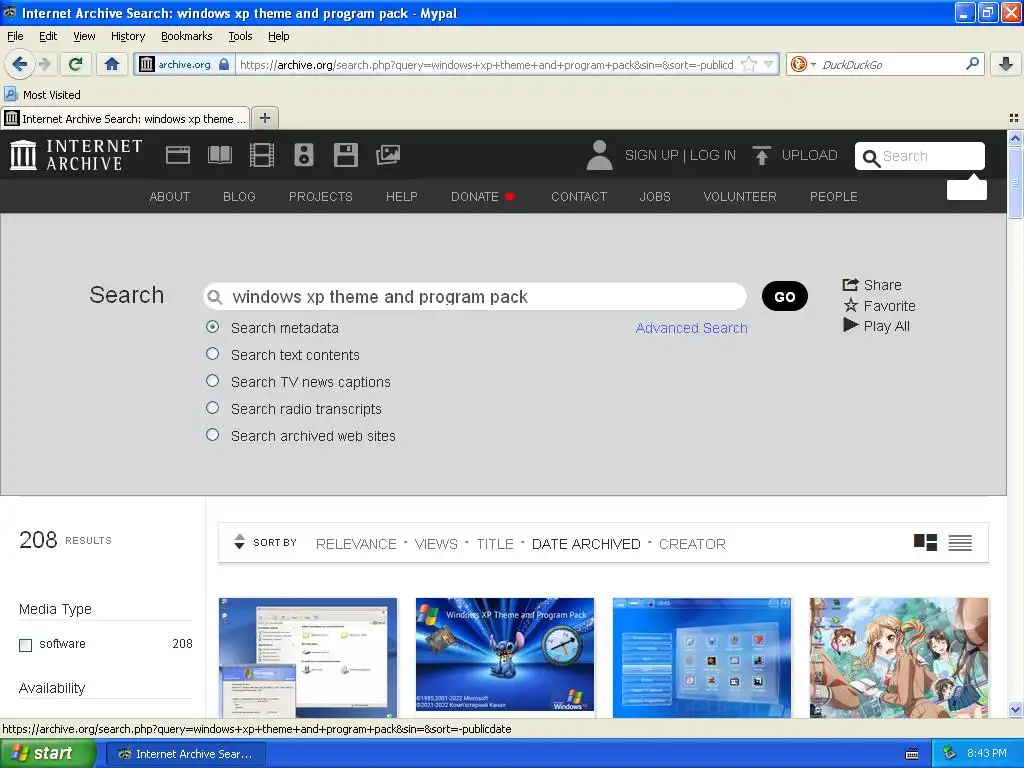The image size is (1024, 768).
Task: Open the Advanced Search link
Action: point(692,328)
